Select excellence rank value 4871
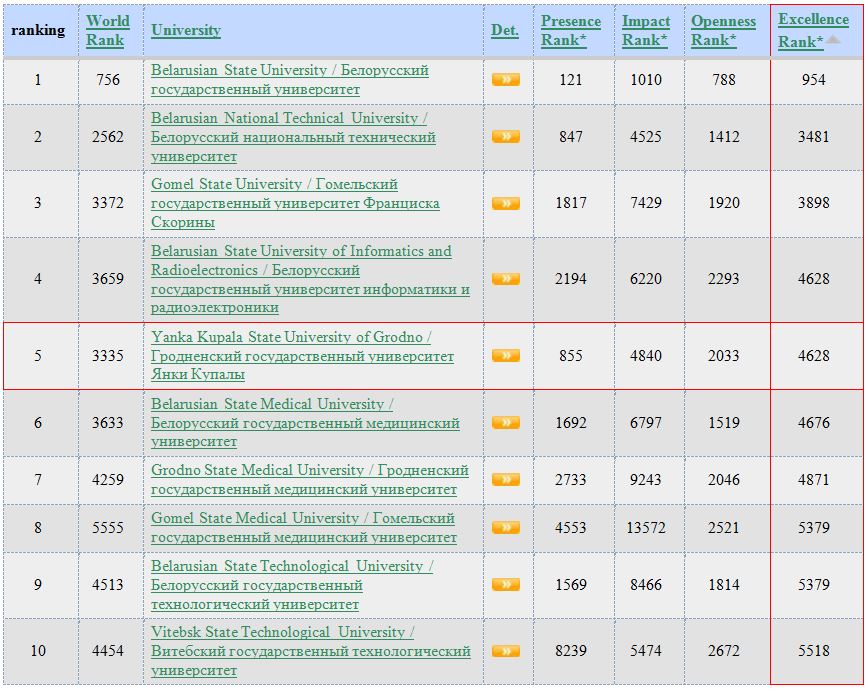 [813, 479]
